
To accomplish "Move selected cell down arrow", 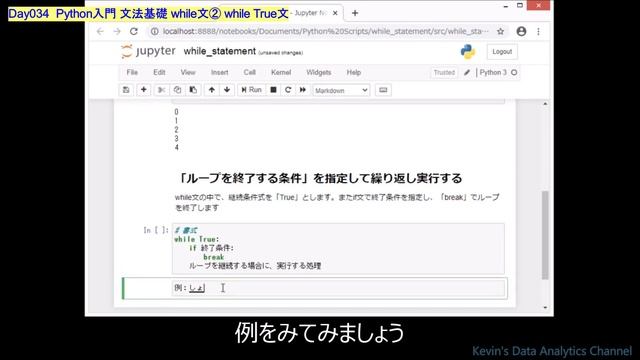I will point(227,90).
